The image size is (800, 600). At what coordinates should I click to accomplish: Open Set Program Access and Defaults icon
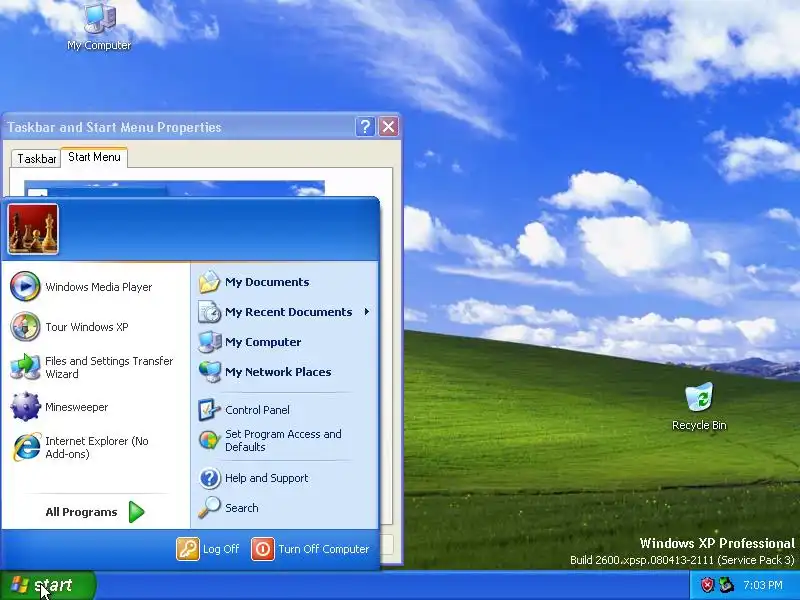click(209, 440)
